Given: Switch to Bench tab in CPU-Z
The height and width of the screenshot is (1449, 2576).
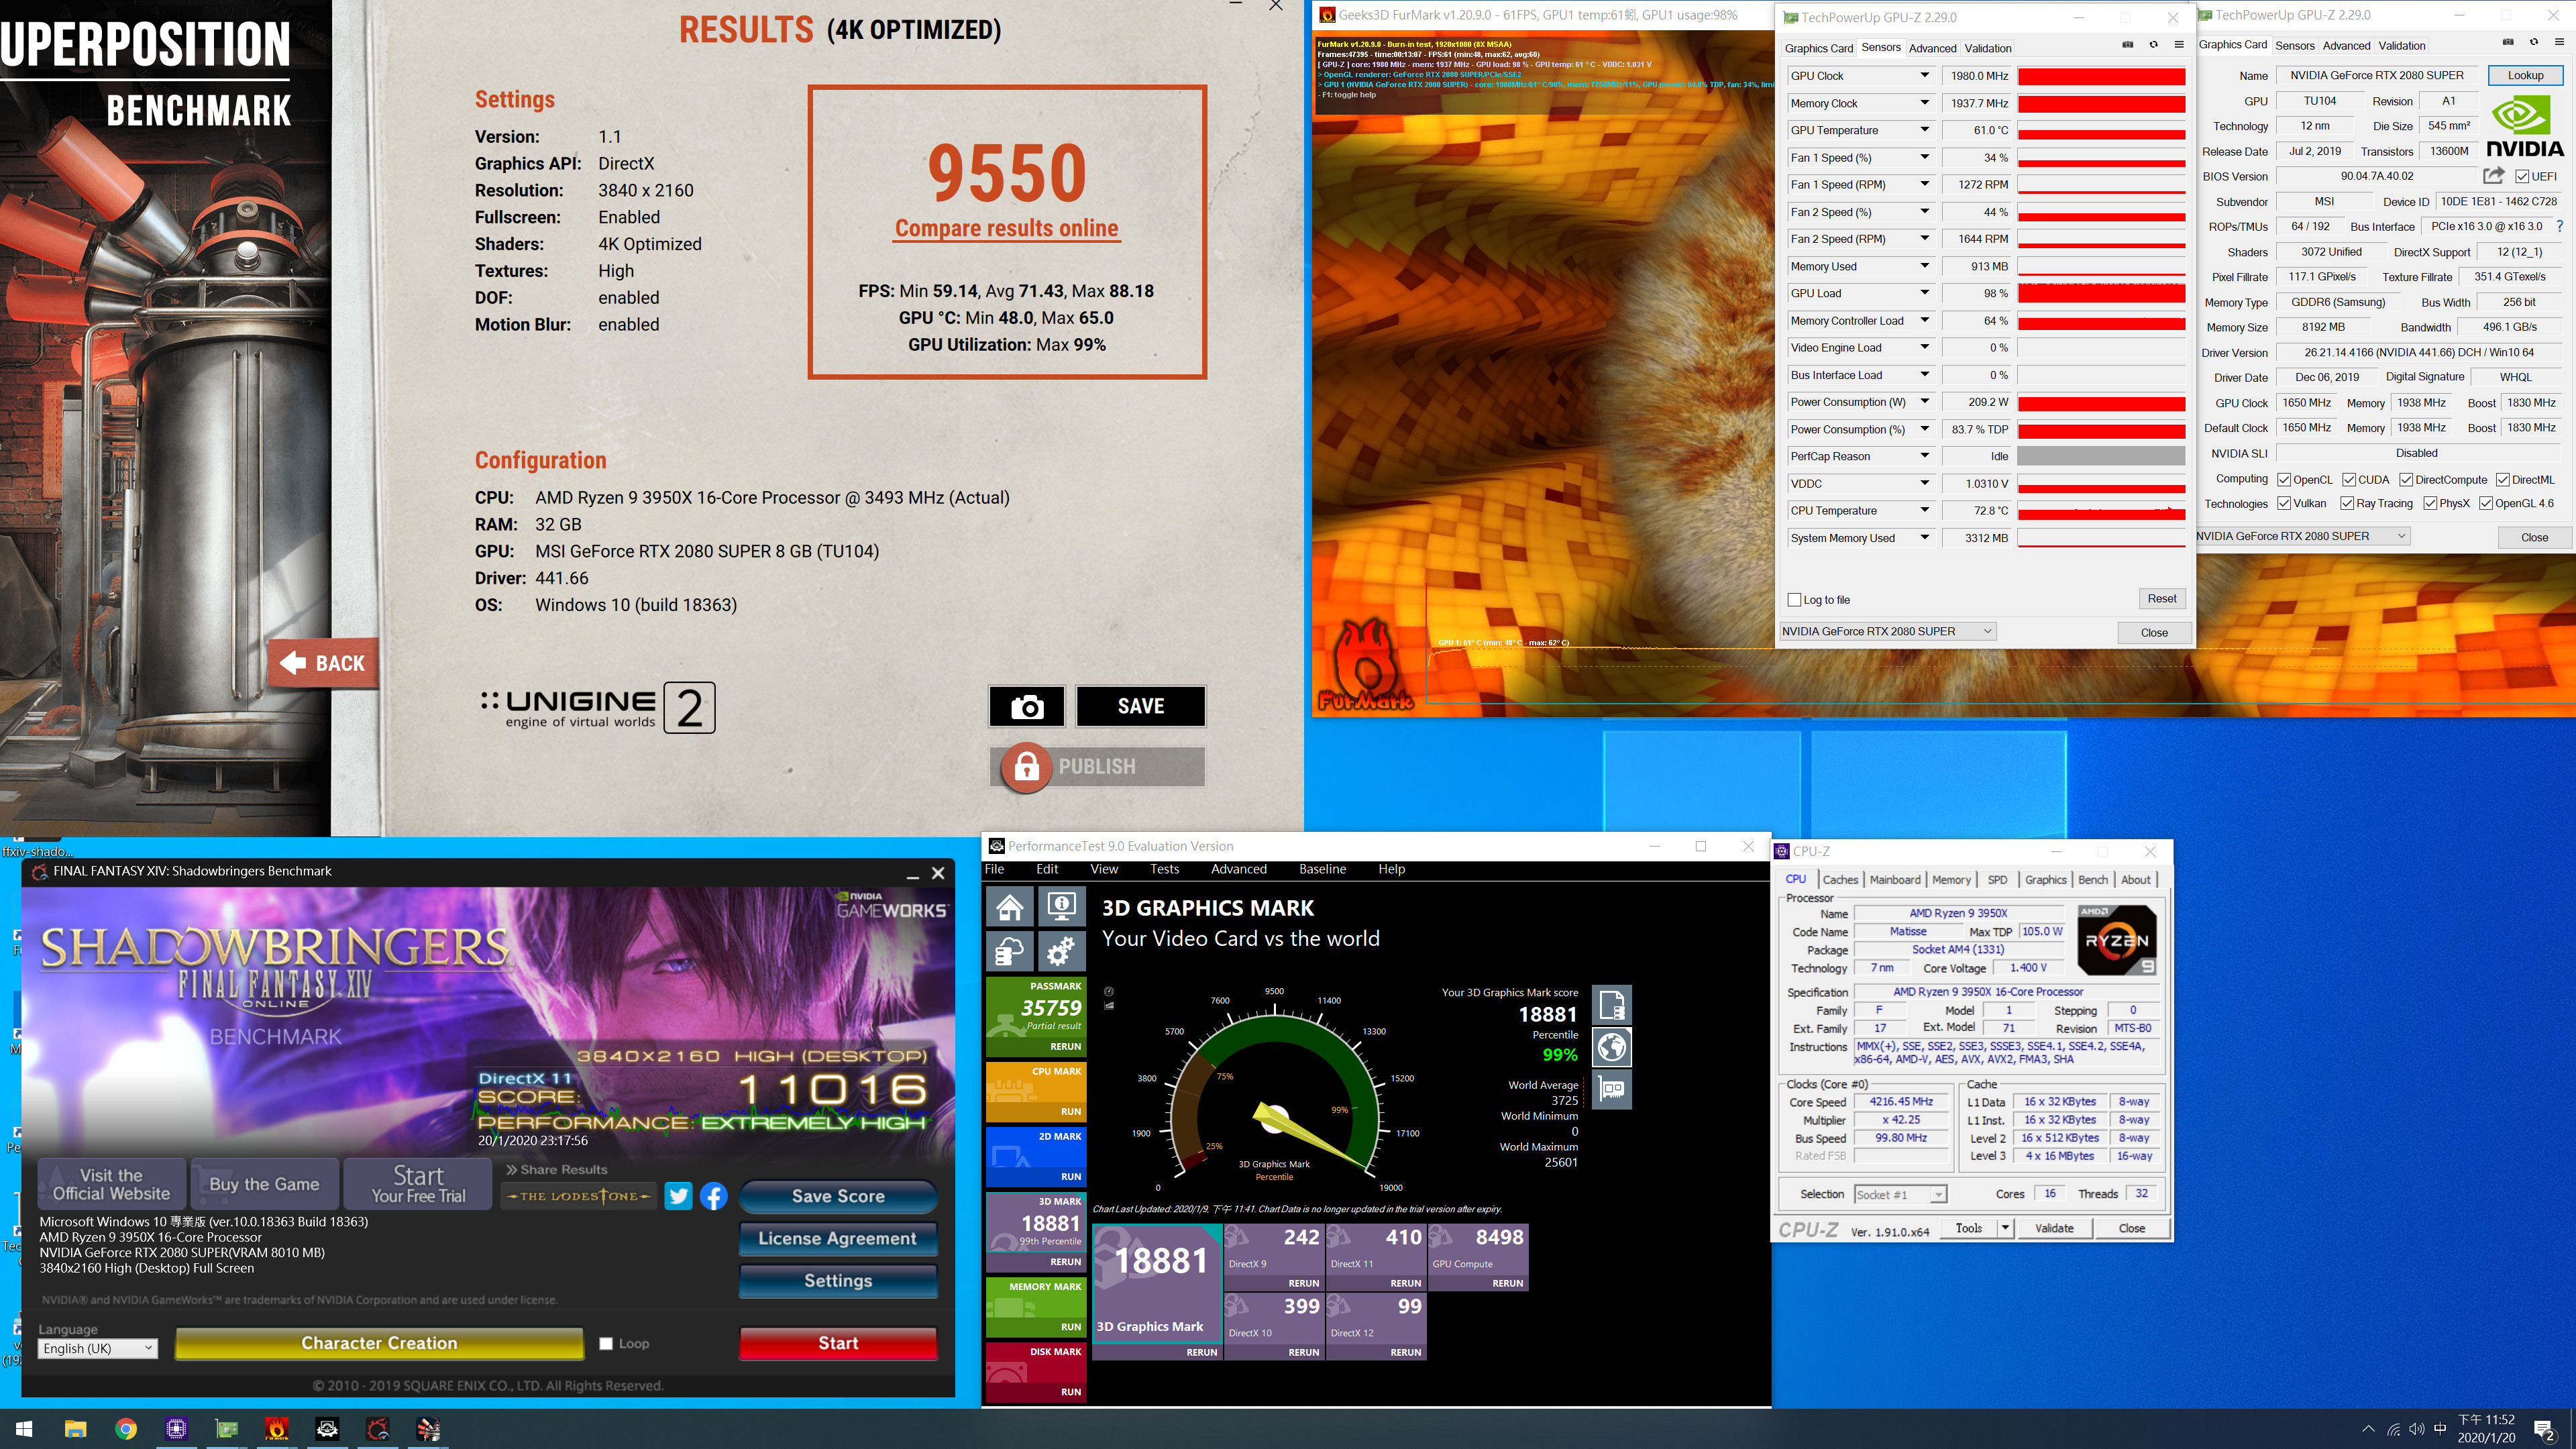Looking at the screenshot, I should tap(2092, 879).
